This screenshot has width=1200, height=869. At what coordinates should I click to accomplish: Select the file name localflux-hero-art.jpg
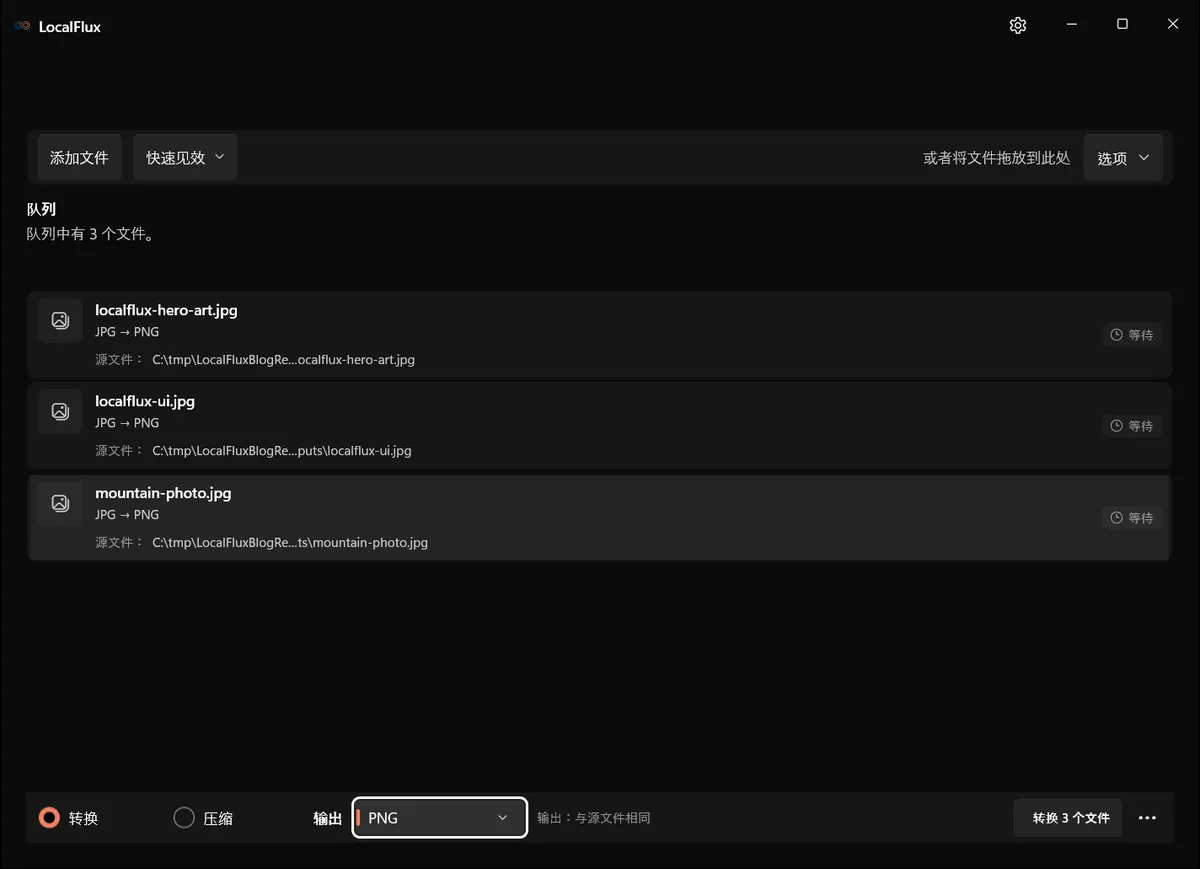(x=166, y=310)
